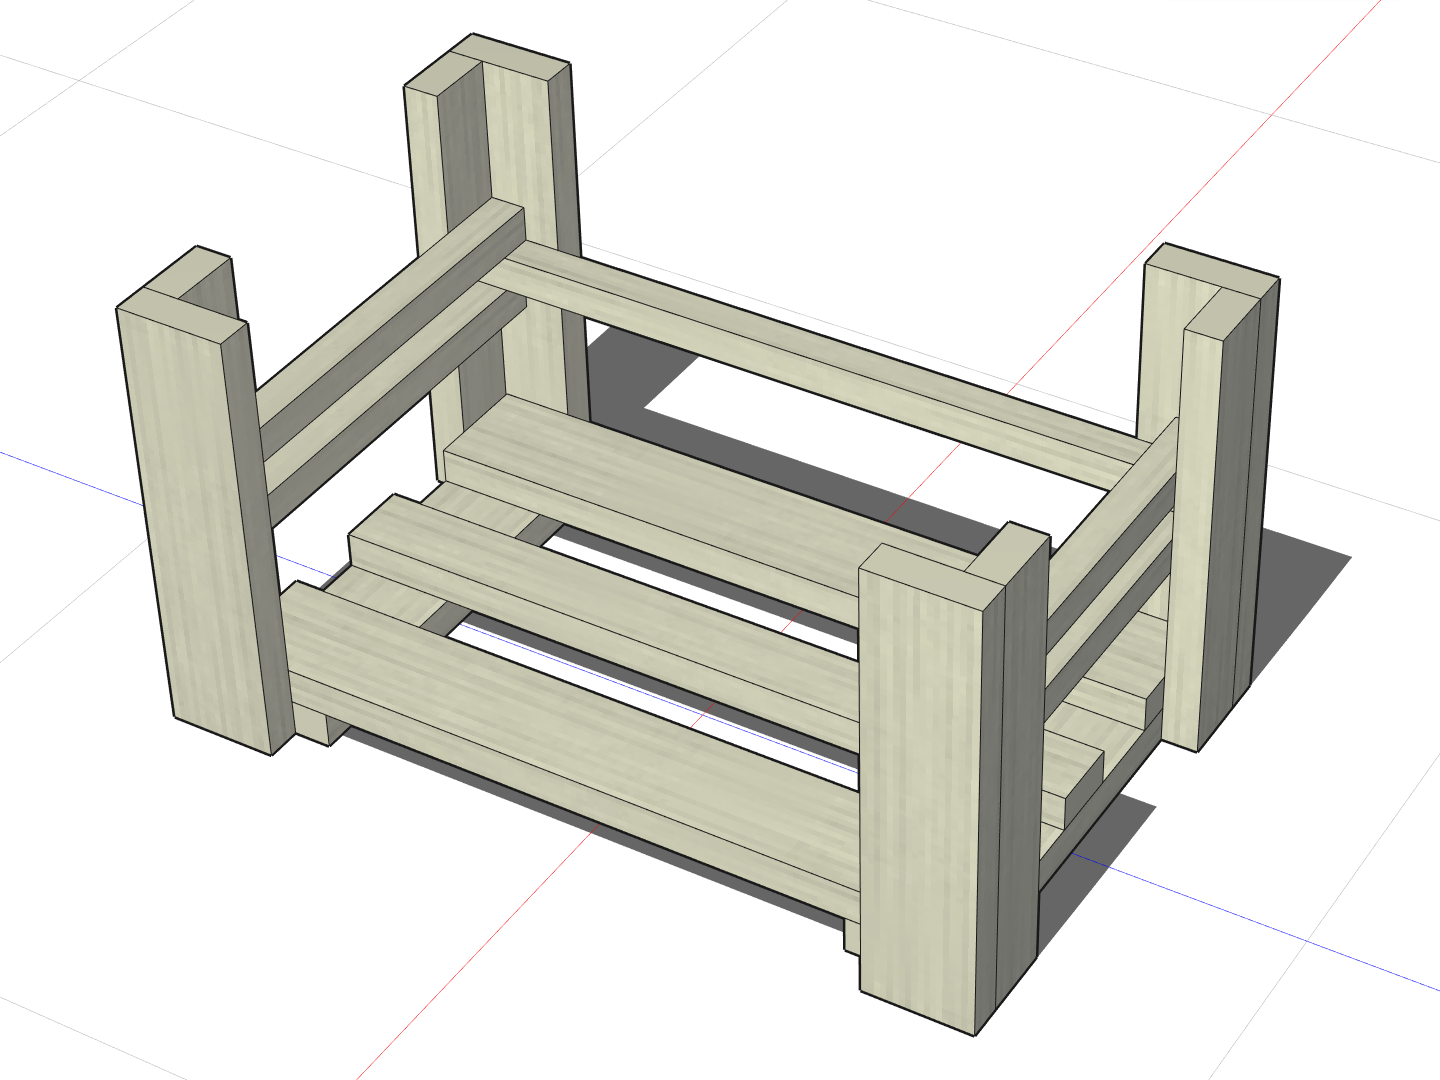Click the far right corner post

pyautogui.click(x=1215, y=520)
